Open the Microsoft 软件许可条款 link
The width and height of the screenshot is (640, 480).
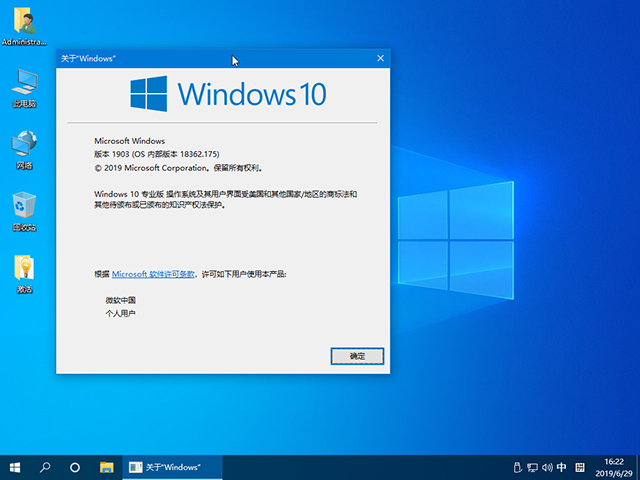click(x=153, y=273)
